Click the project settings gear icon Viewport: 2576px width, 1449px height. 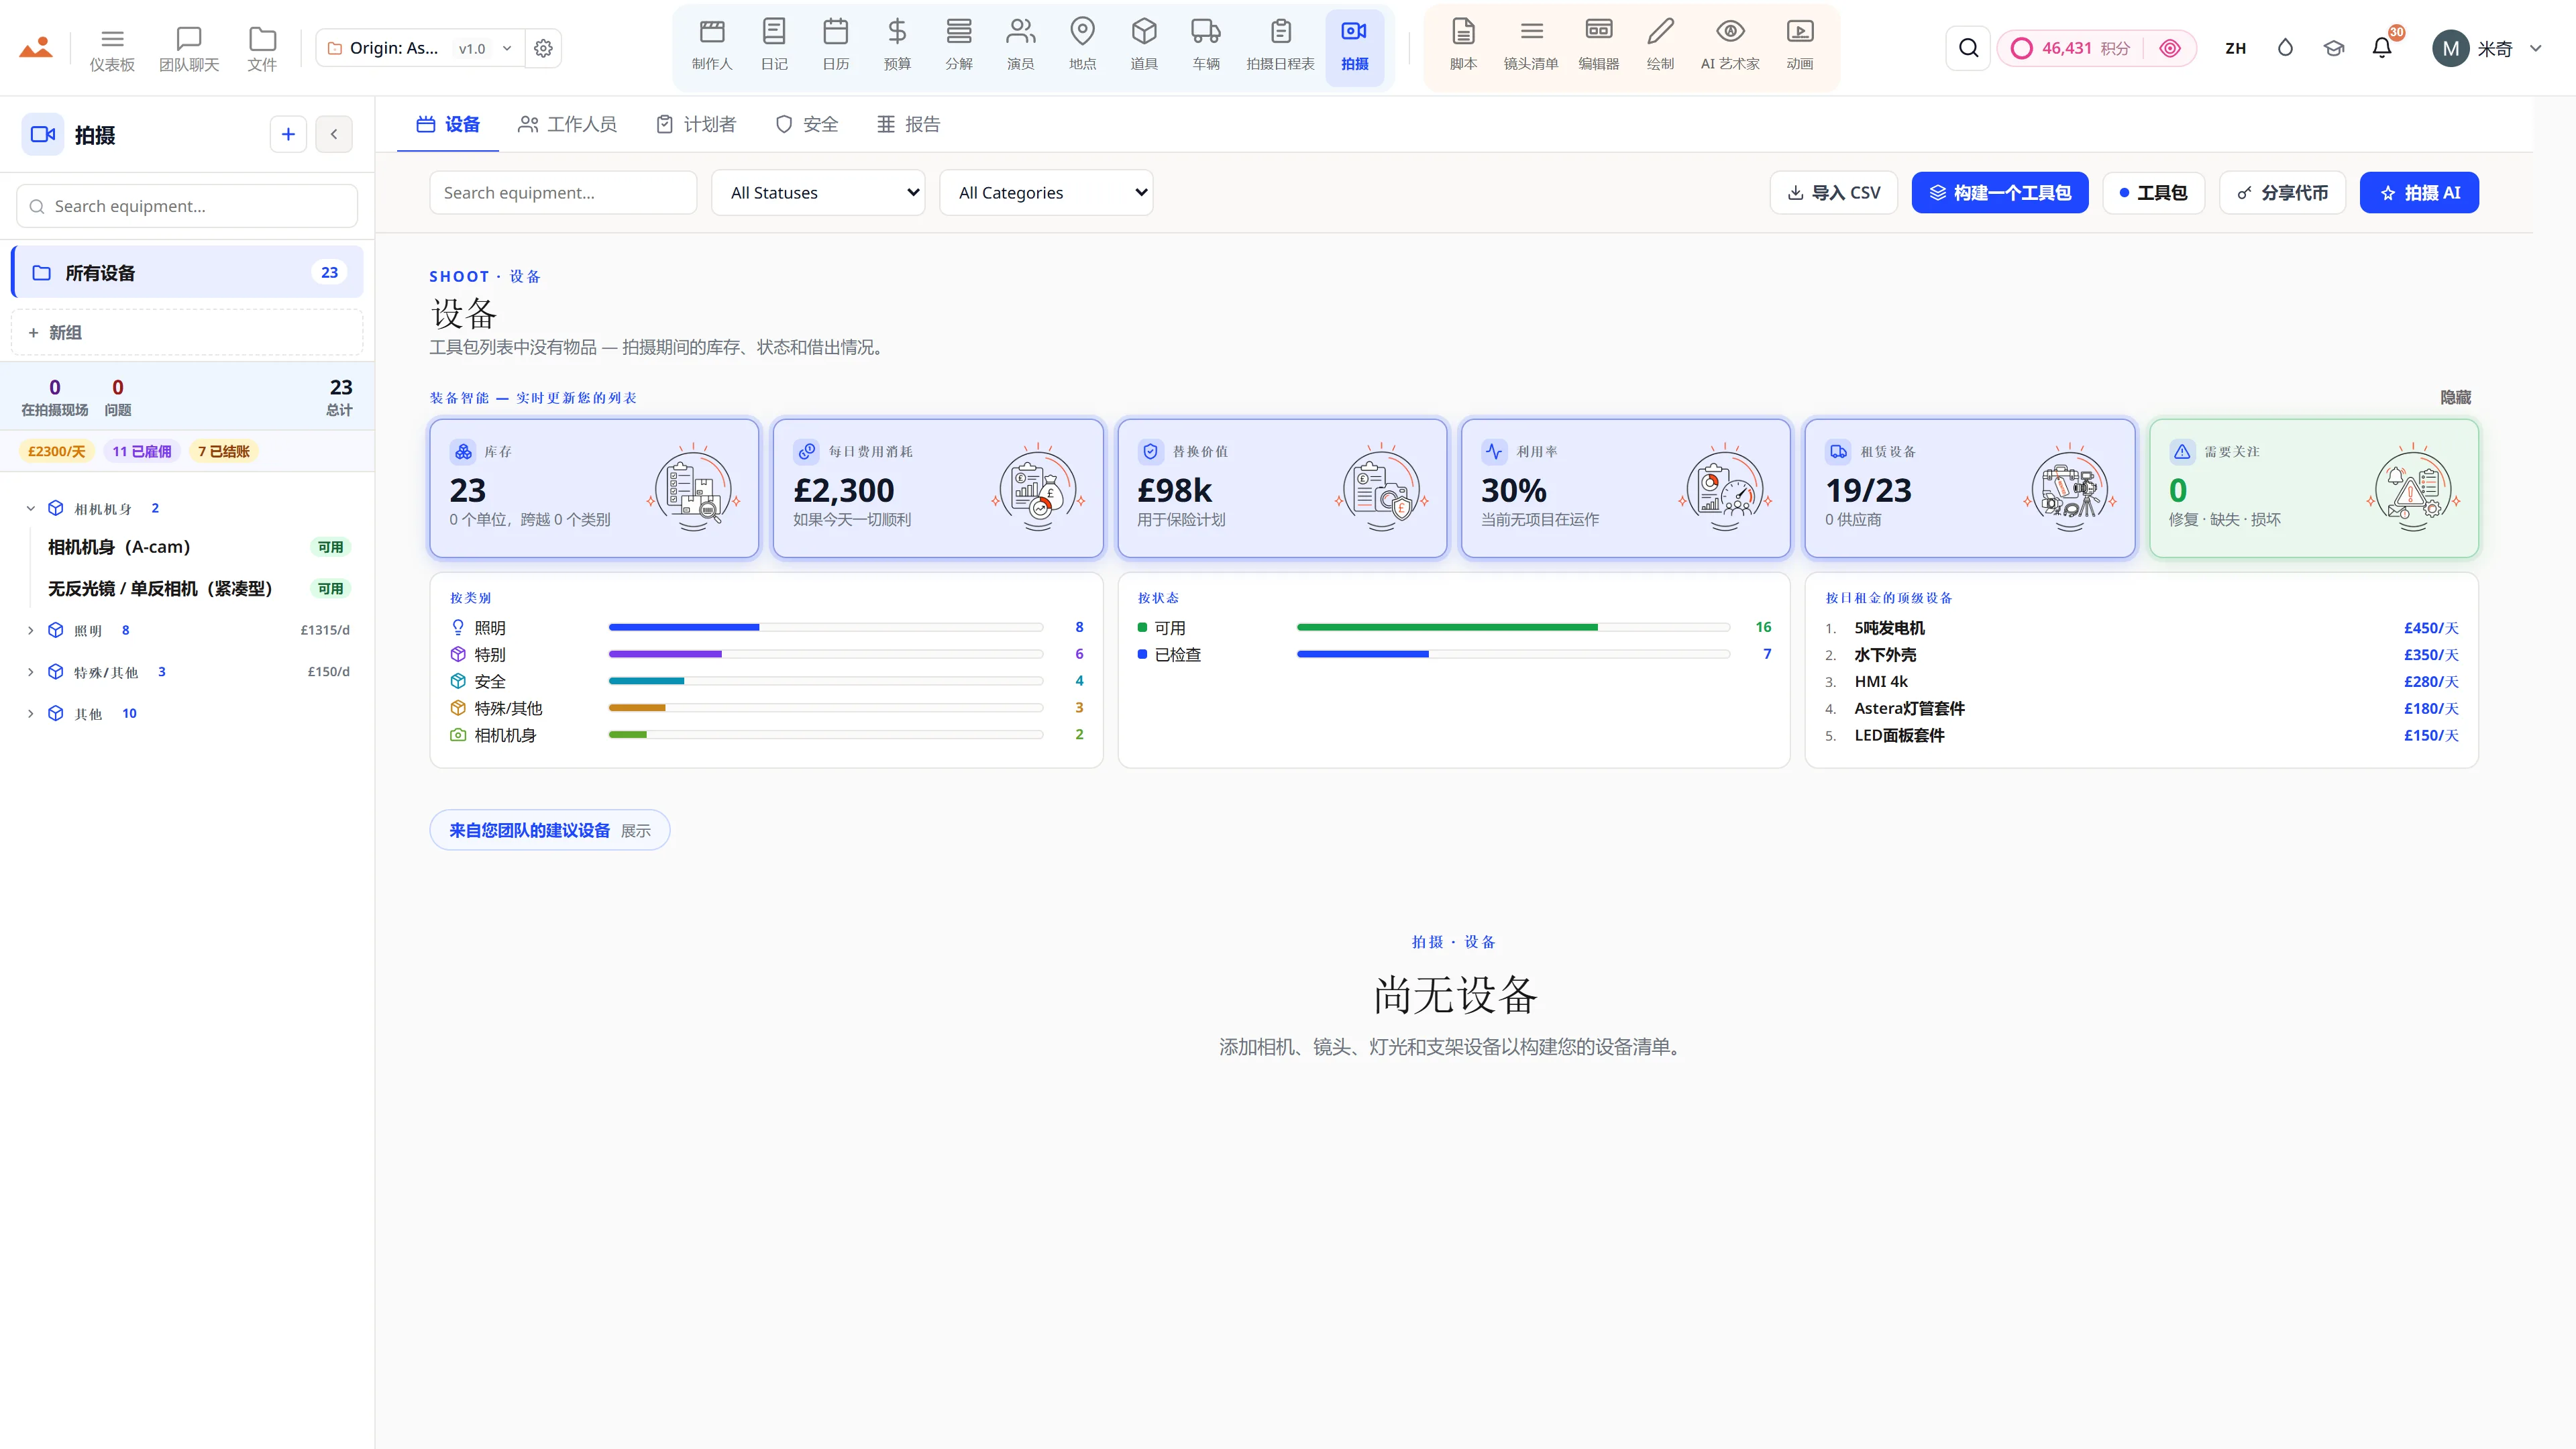pyautogui.click(x=543, y=48)
